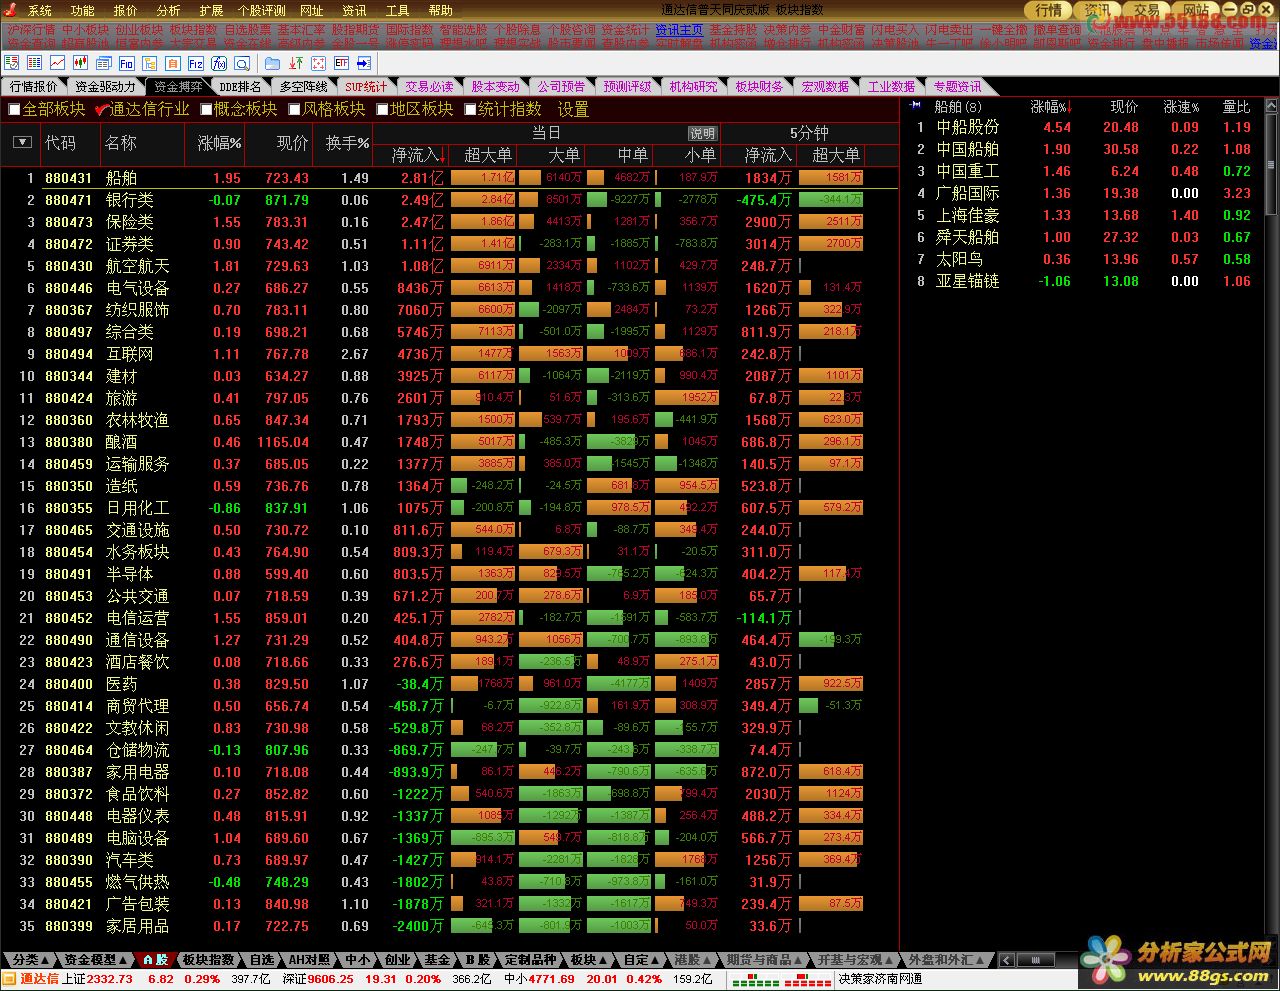This screenshot has height=991, width=1280.
Task: Expand the 期货与商品 bottom tab menu
Action: [764, 960]
